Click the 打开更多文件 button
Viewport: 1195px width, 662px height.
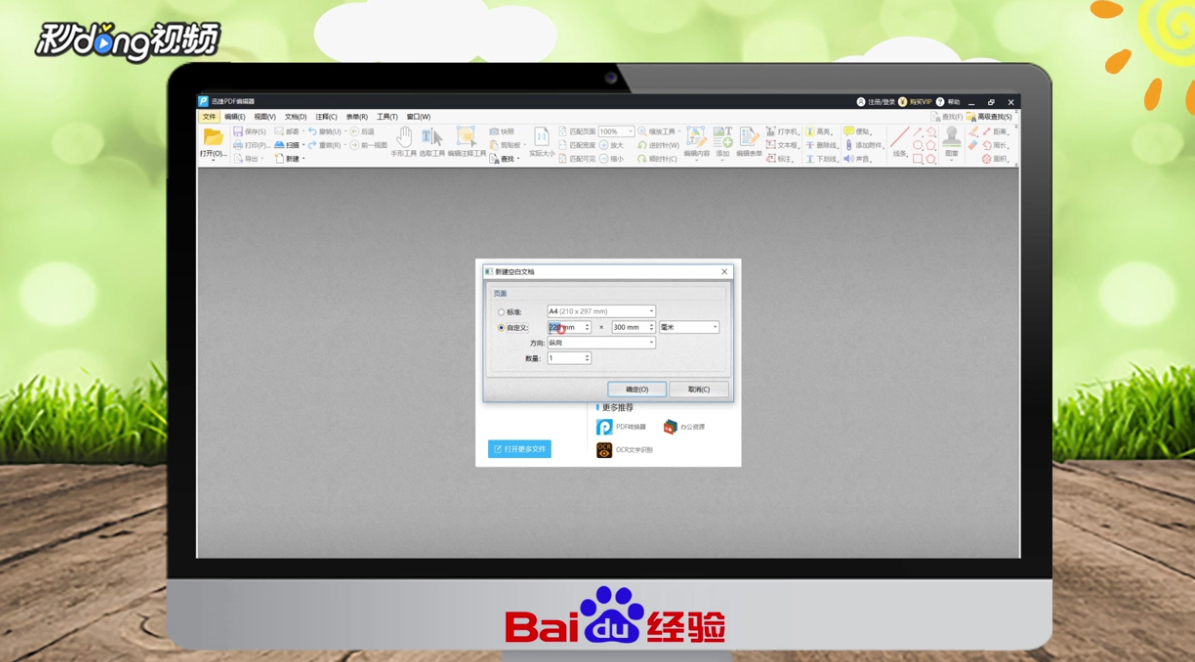pyautogui.click(x=519, y=449)
